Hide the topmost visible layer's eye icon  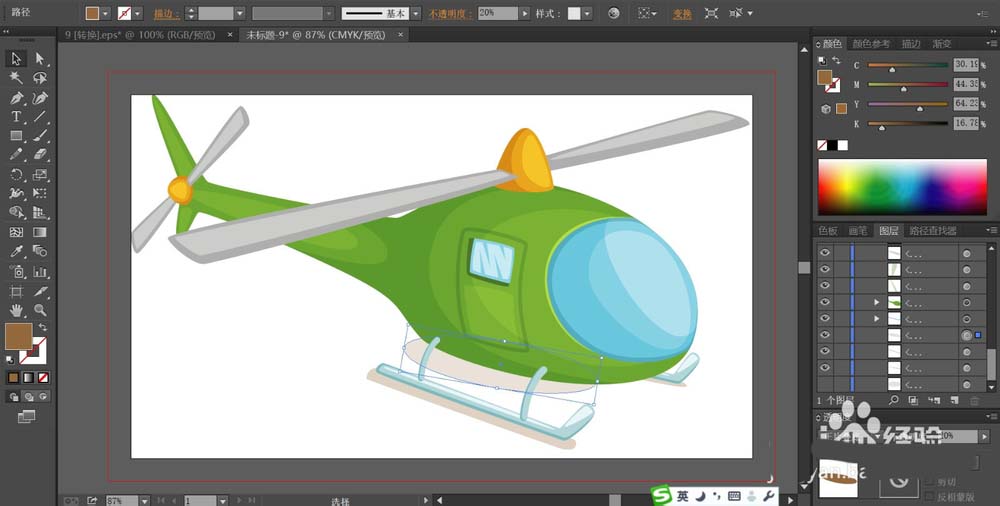825,253
